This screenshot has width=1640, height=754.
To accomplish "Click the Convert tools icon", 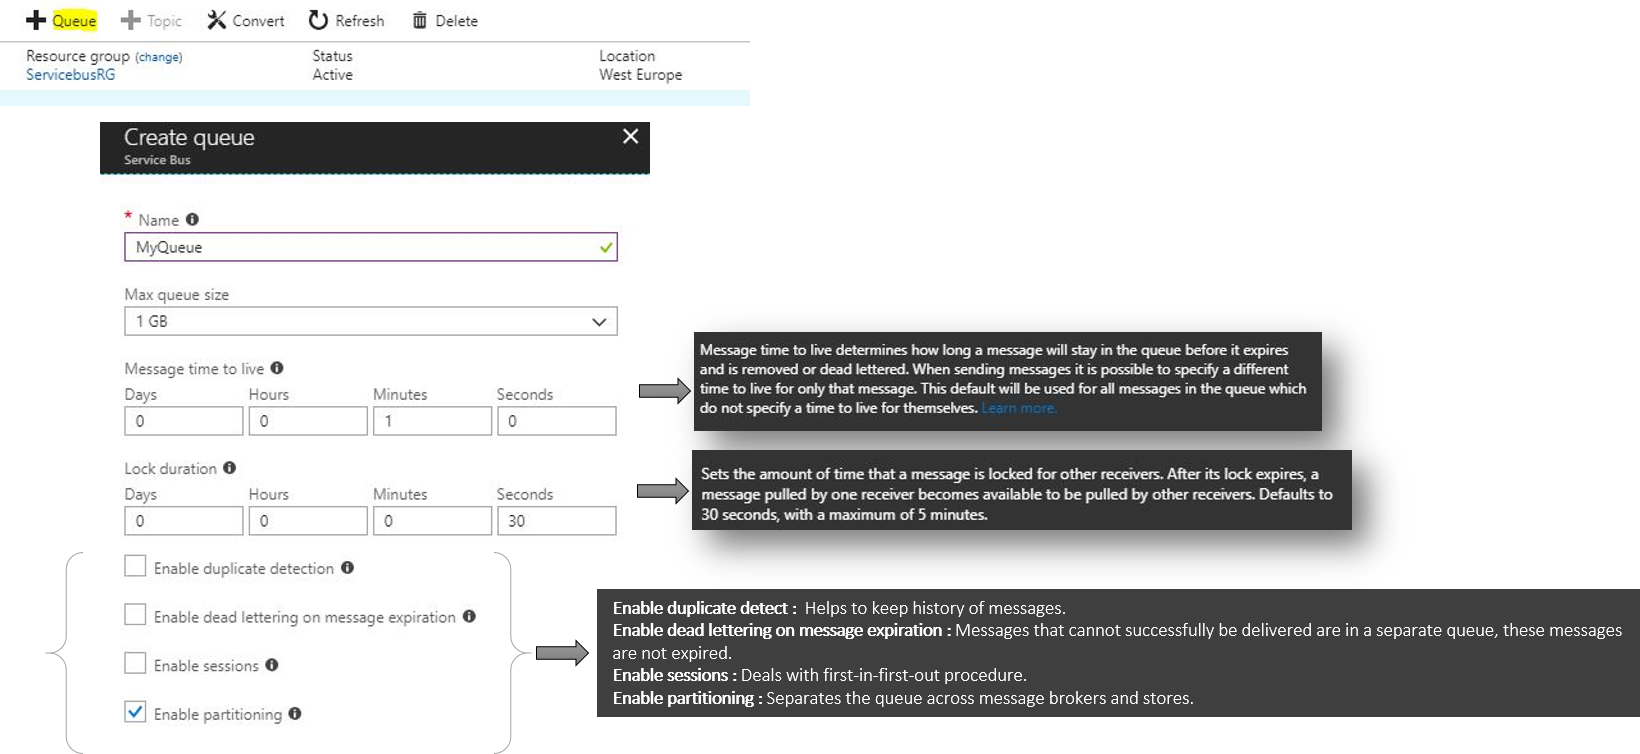I will 217,20.
